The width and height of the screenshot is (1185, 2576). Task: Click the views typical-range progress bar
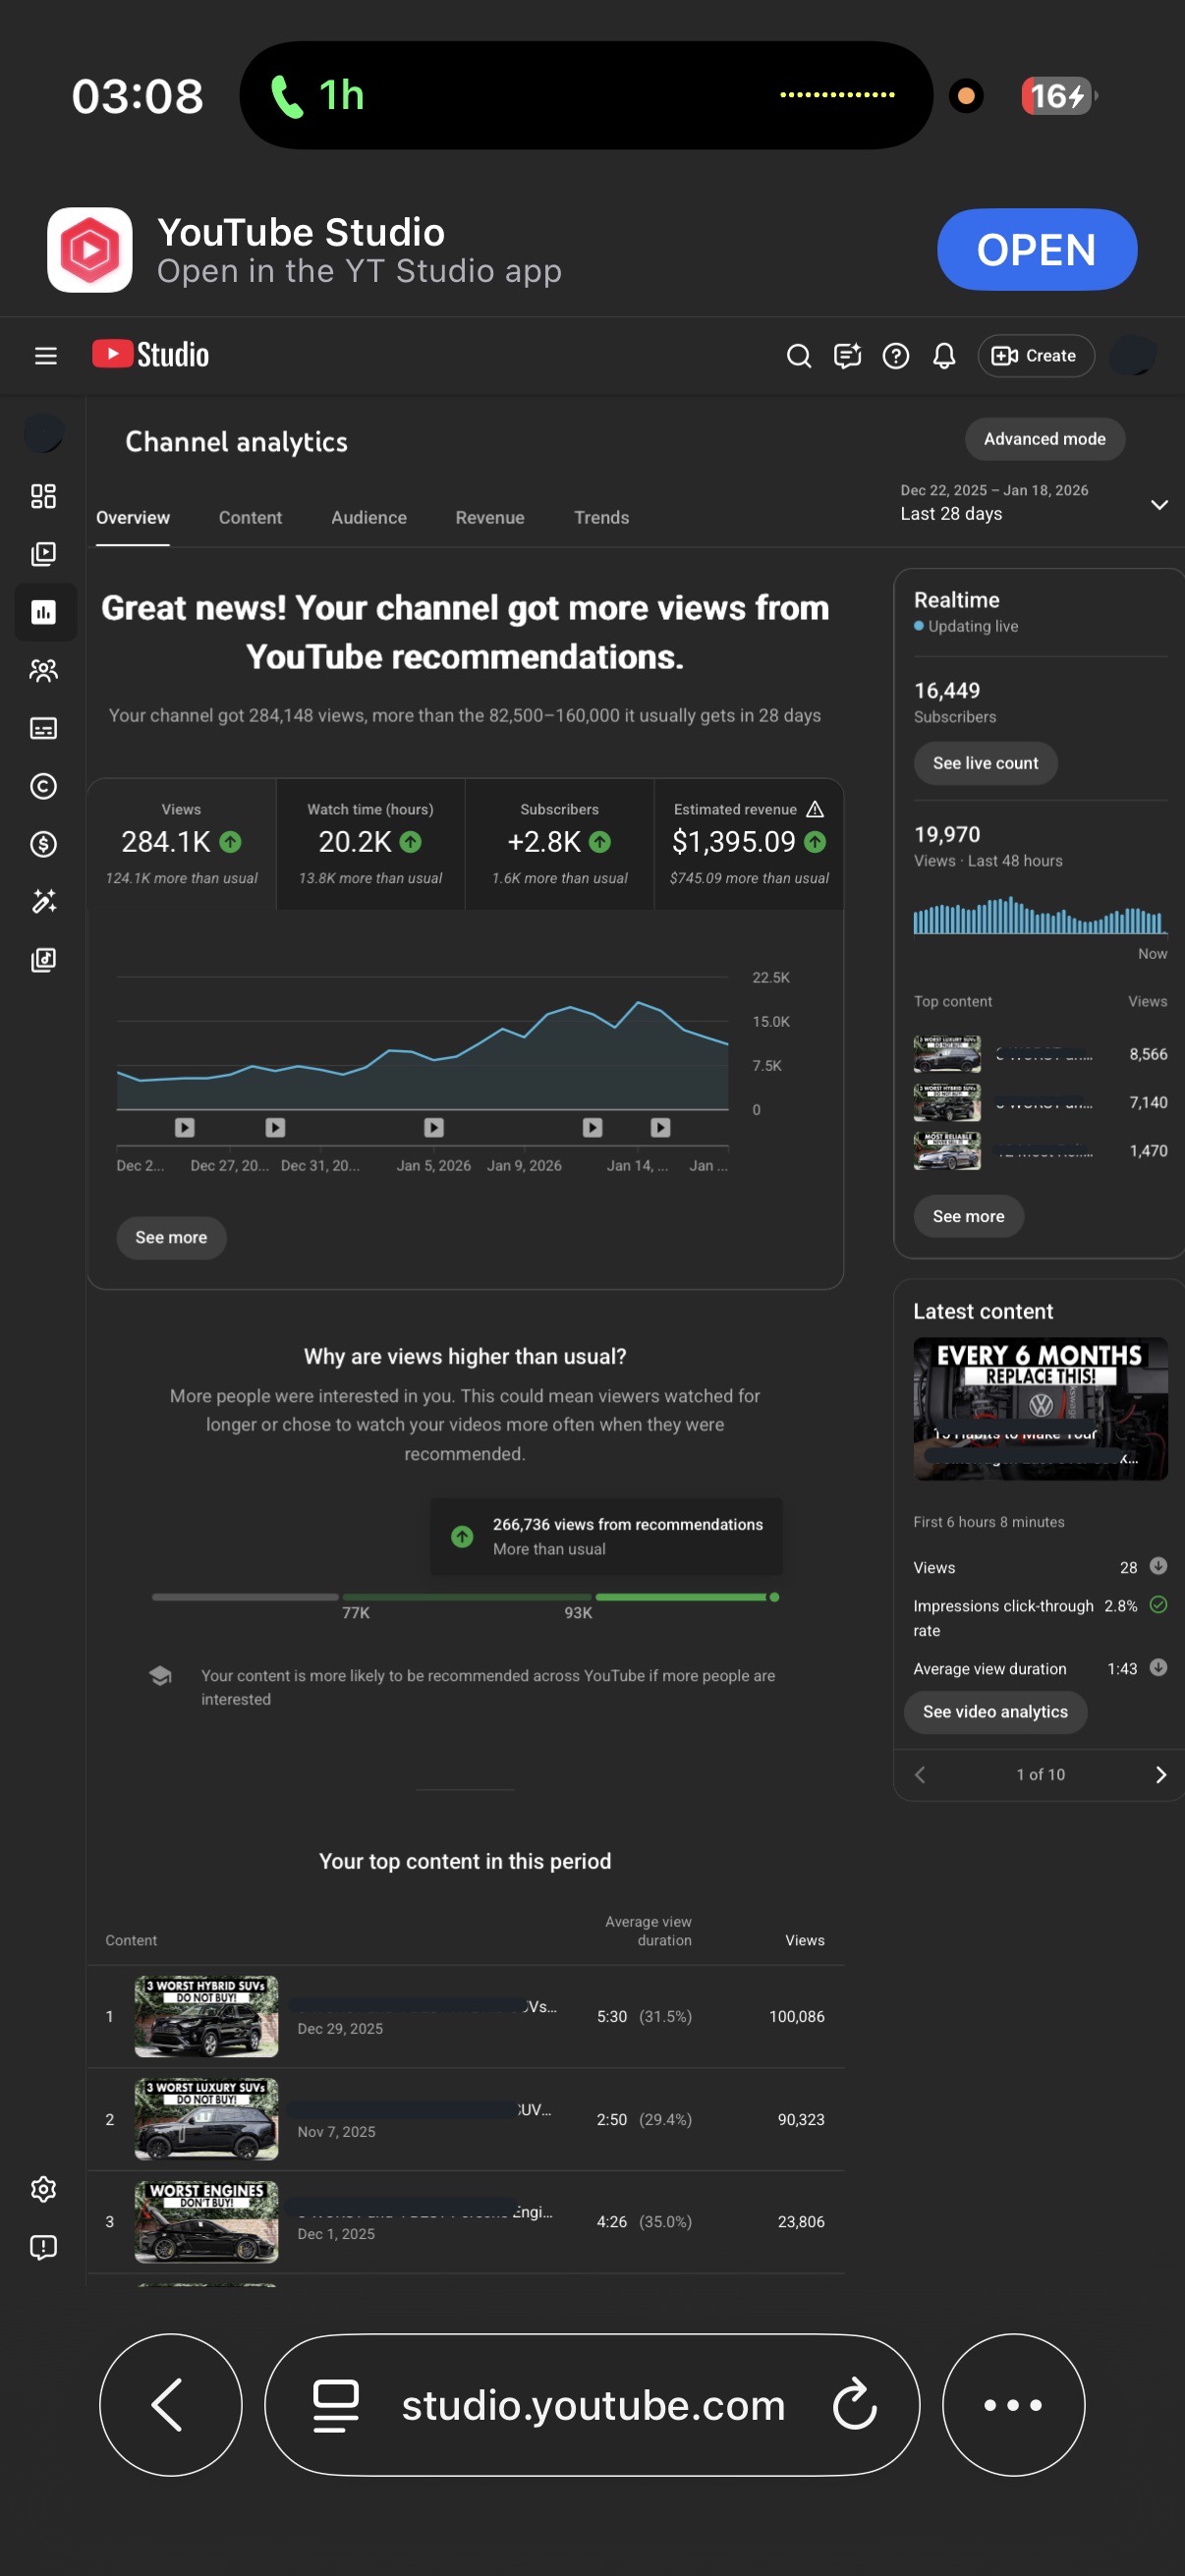(465, 1597)
